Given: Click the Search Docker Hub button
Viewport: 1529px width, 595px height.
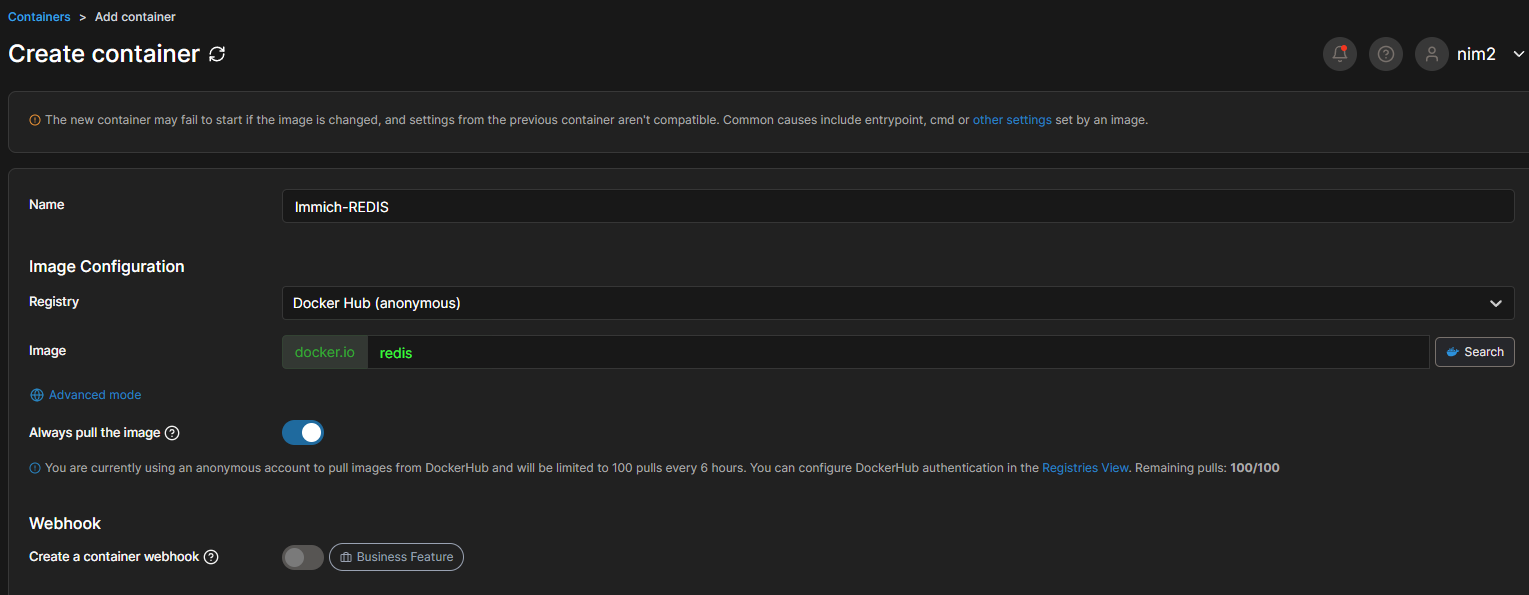Looking at the screenshot, I should click(x=1474, y=352).
